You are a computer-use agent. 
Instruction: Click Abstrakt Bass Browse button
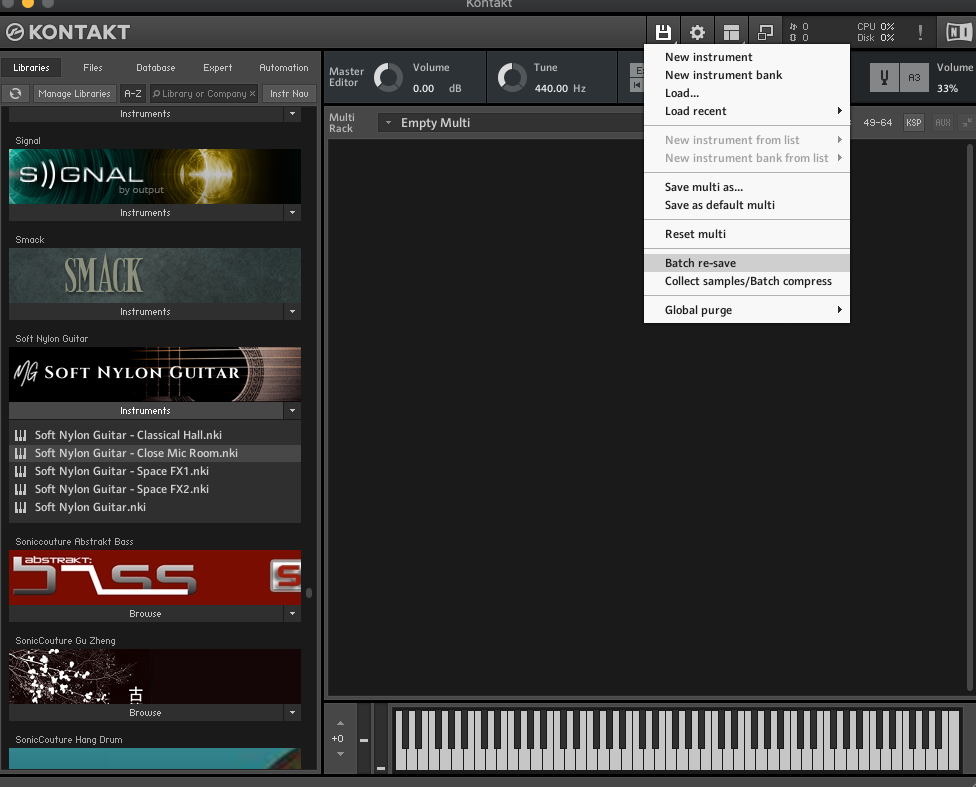146,614
